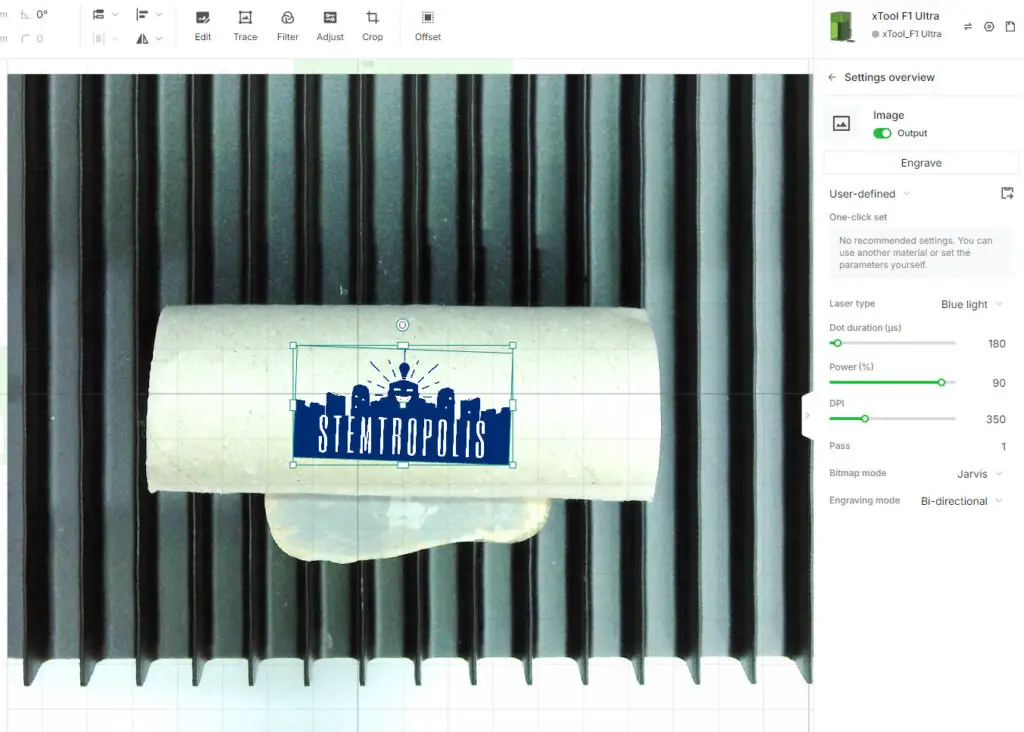Click the 'One-click set' label

(x=858, y=217)
